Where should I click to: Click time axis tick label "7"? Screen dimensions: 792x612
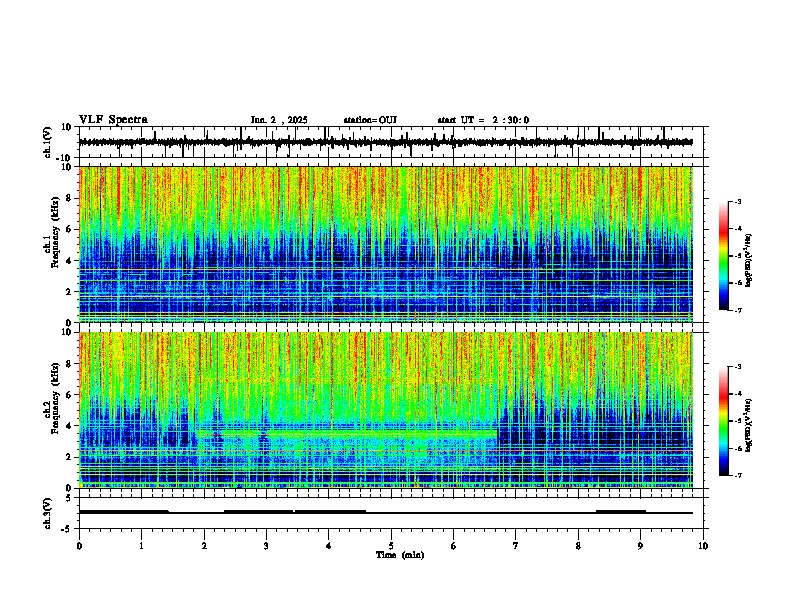point(516,546)
